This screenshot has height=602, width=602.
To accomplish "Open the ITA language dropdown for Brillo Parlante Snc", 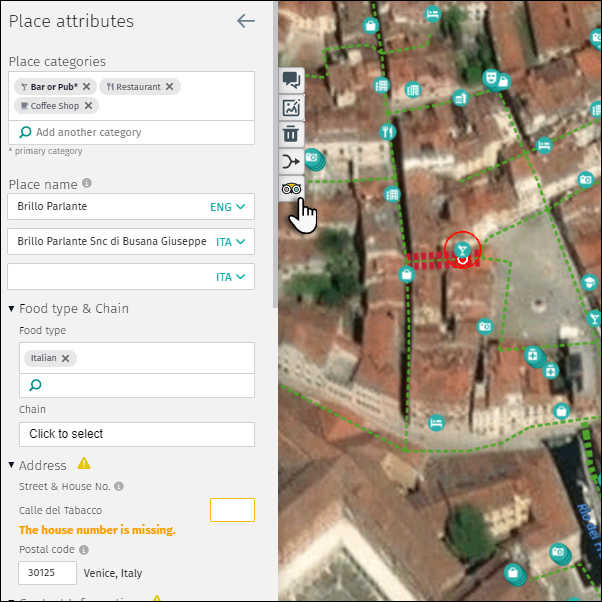I will coord(230,242).
